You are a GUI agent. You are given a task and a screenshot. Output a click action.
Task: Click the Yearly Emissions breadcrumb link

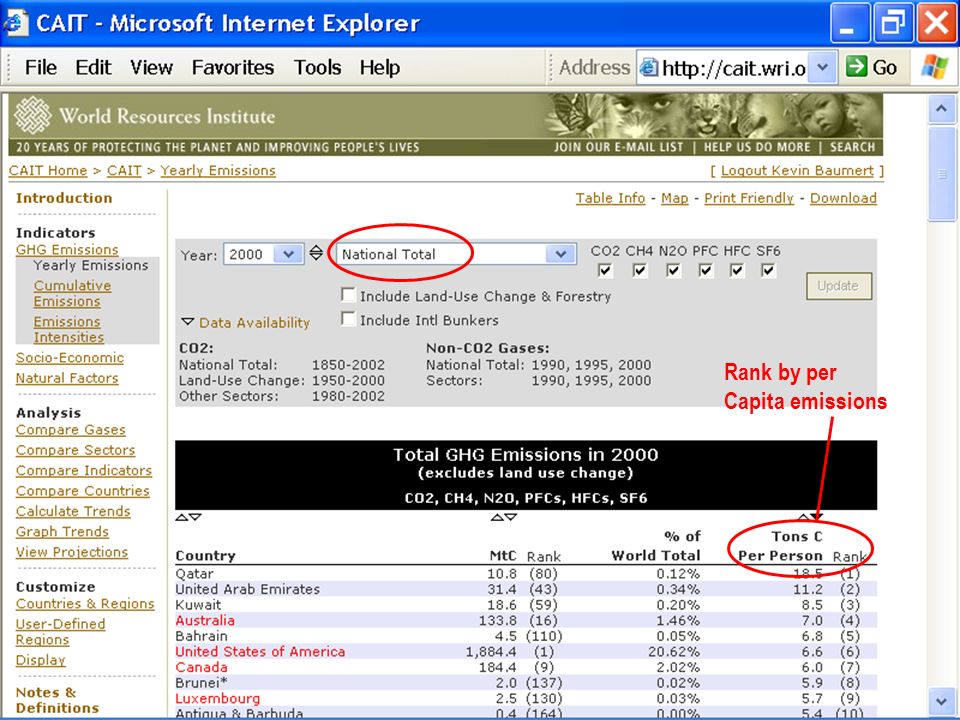(218, 171)
